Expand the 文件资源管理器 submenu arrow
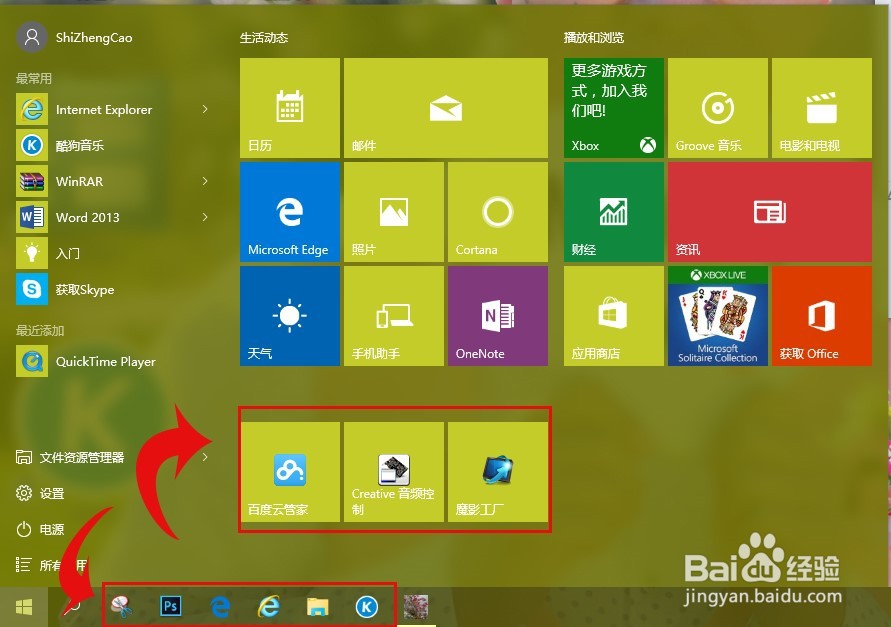This screenshot has width=891, height=627. (x=205, y=457)
